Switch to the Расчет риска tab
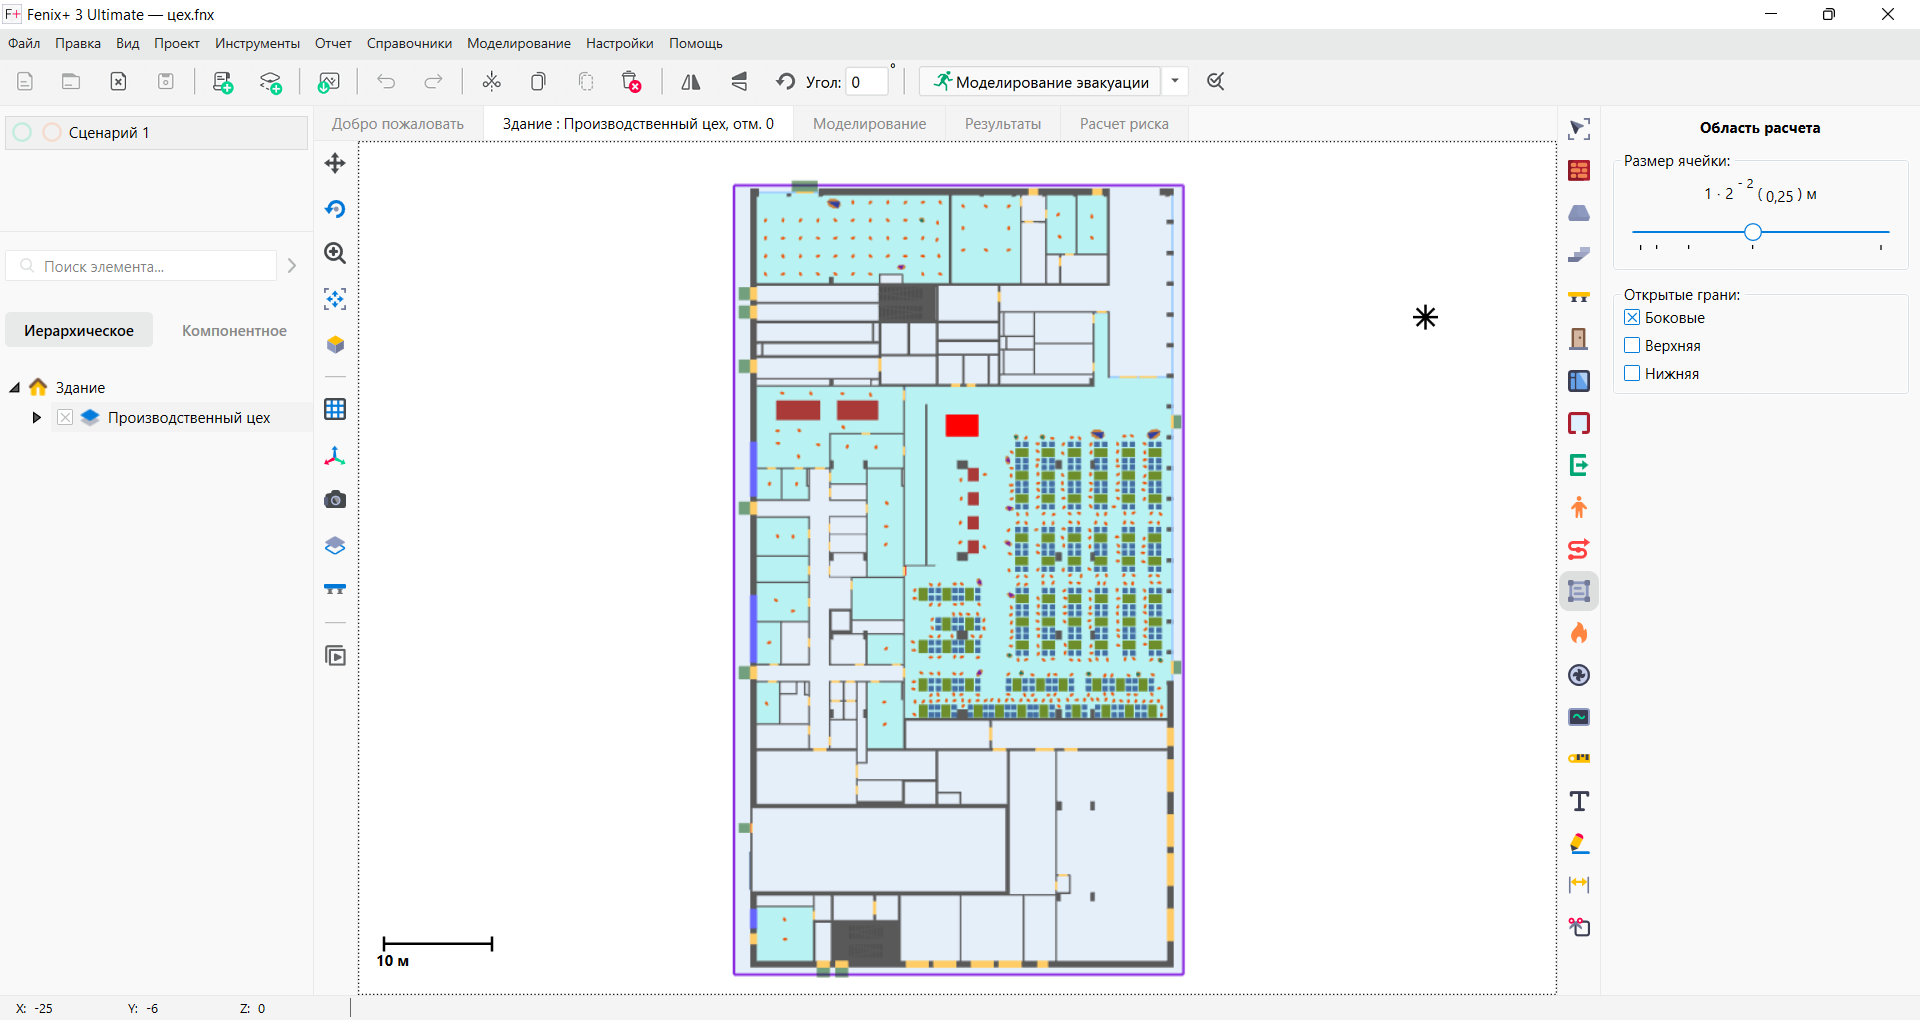This screenshot has width=1920, height=1020. (x=1124, y=124)
